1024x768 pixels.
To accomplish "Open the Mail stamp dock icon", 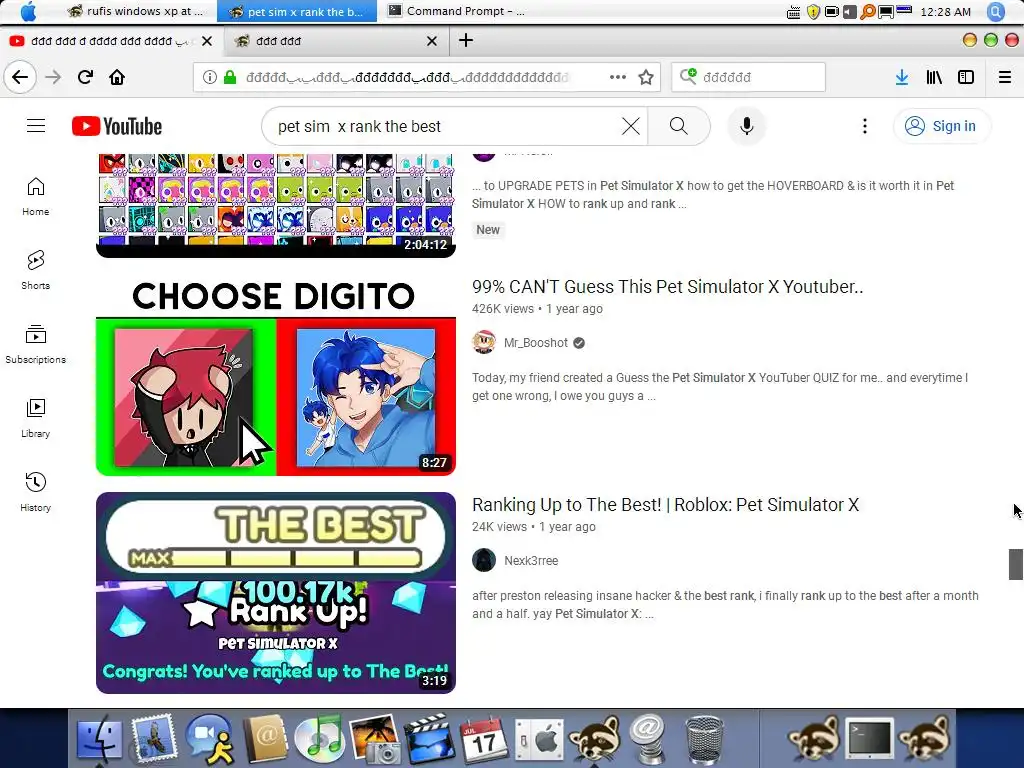I will point(154,739).
